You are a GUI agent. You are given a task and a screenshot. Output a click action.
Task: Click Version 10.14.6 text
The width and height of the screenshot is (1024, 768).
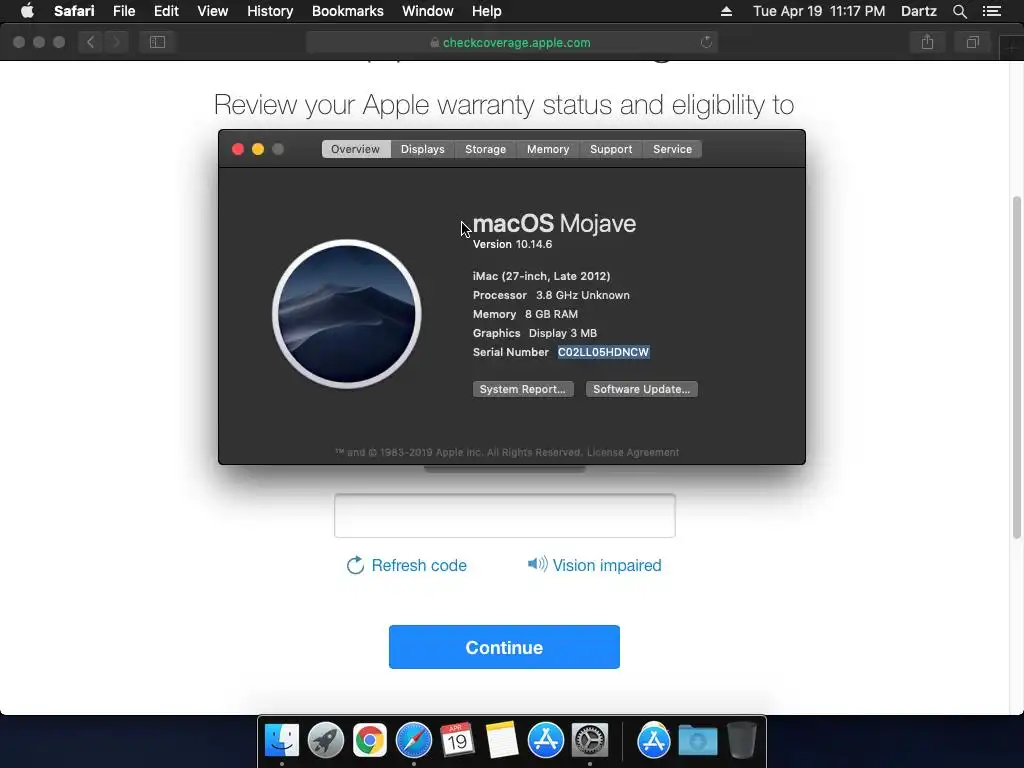point(512,244)
